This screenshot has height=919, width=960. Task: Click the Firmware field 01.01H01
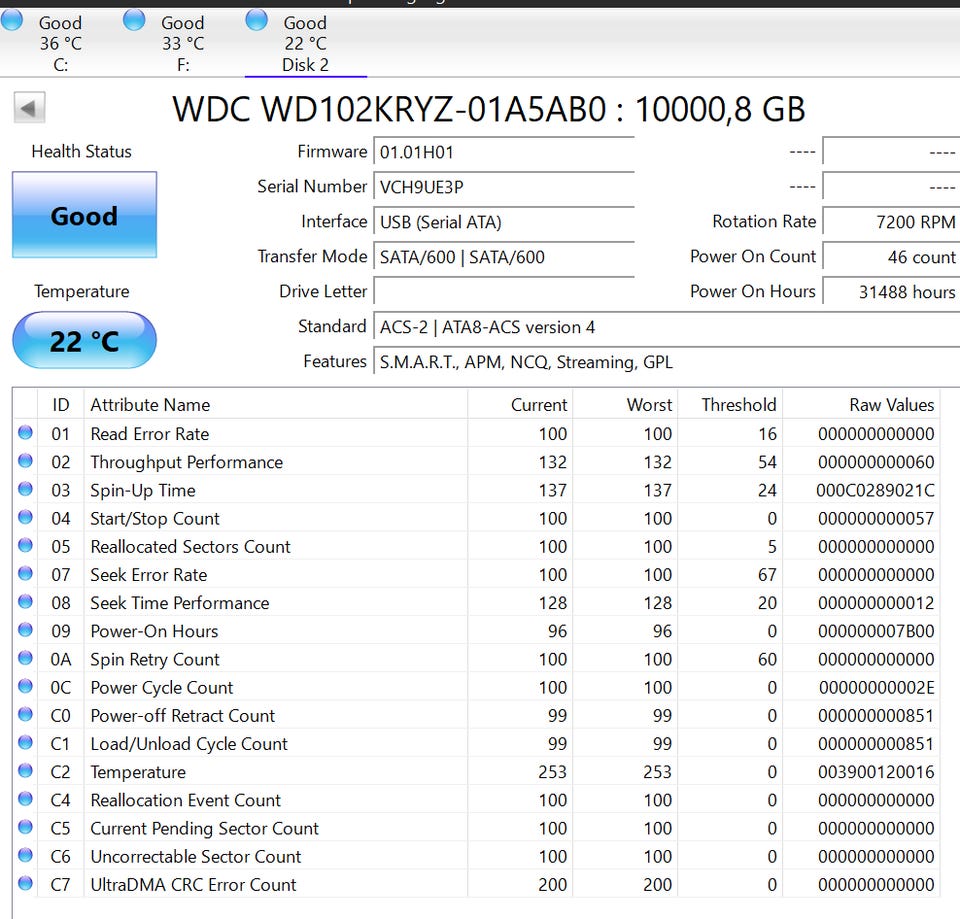click(504, 152)
